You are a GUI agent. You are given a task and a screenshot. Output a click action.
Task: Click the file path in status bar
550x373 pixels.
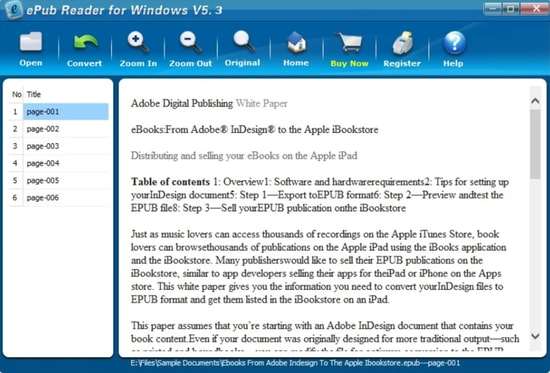click(295, 363)
